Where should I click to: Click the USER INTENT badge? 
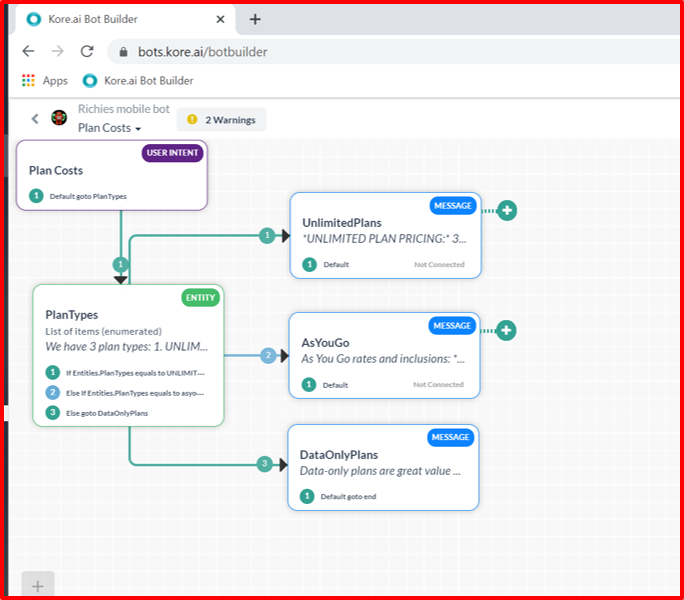pyautogui.click(x=172, y=153)
